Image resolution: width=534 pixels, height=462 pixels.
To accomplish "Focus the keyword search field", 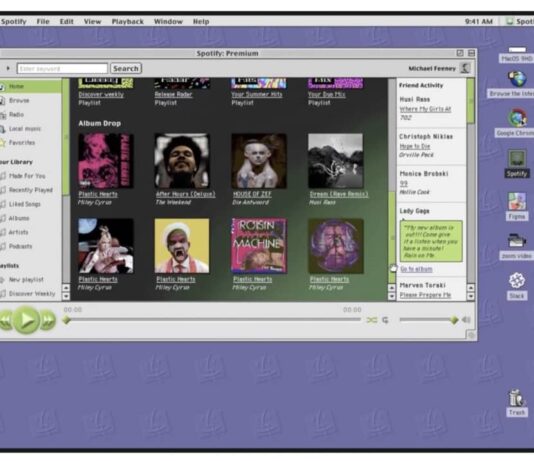I will point(62,68).
